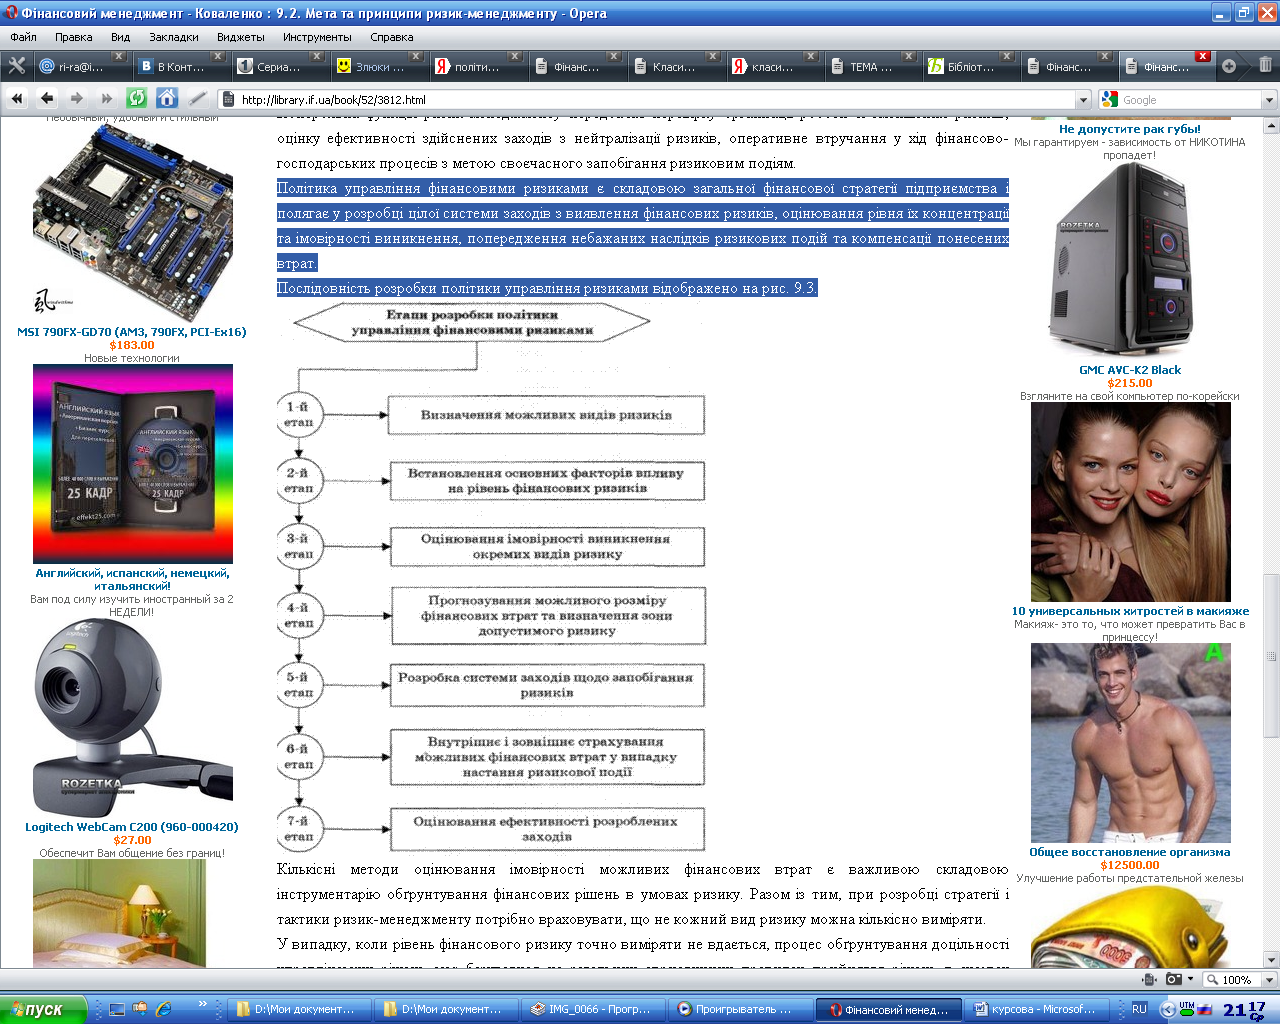Open the Правка menu
1280x1024 pixels.
click(x=73, y=37)
